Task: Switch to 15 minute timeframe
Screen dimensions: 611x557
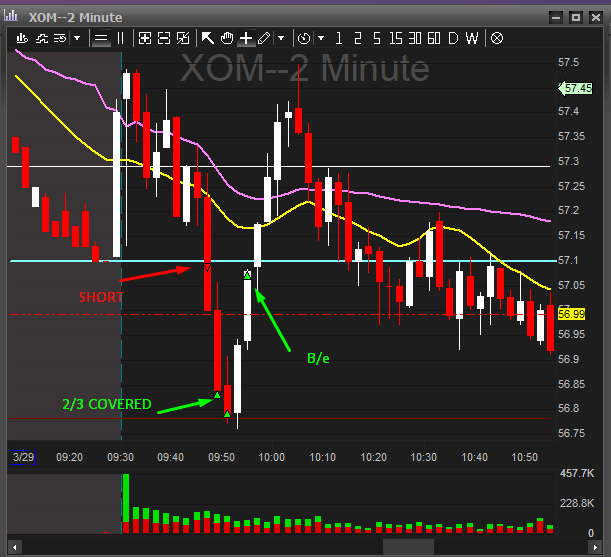Action: 396,38
